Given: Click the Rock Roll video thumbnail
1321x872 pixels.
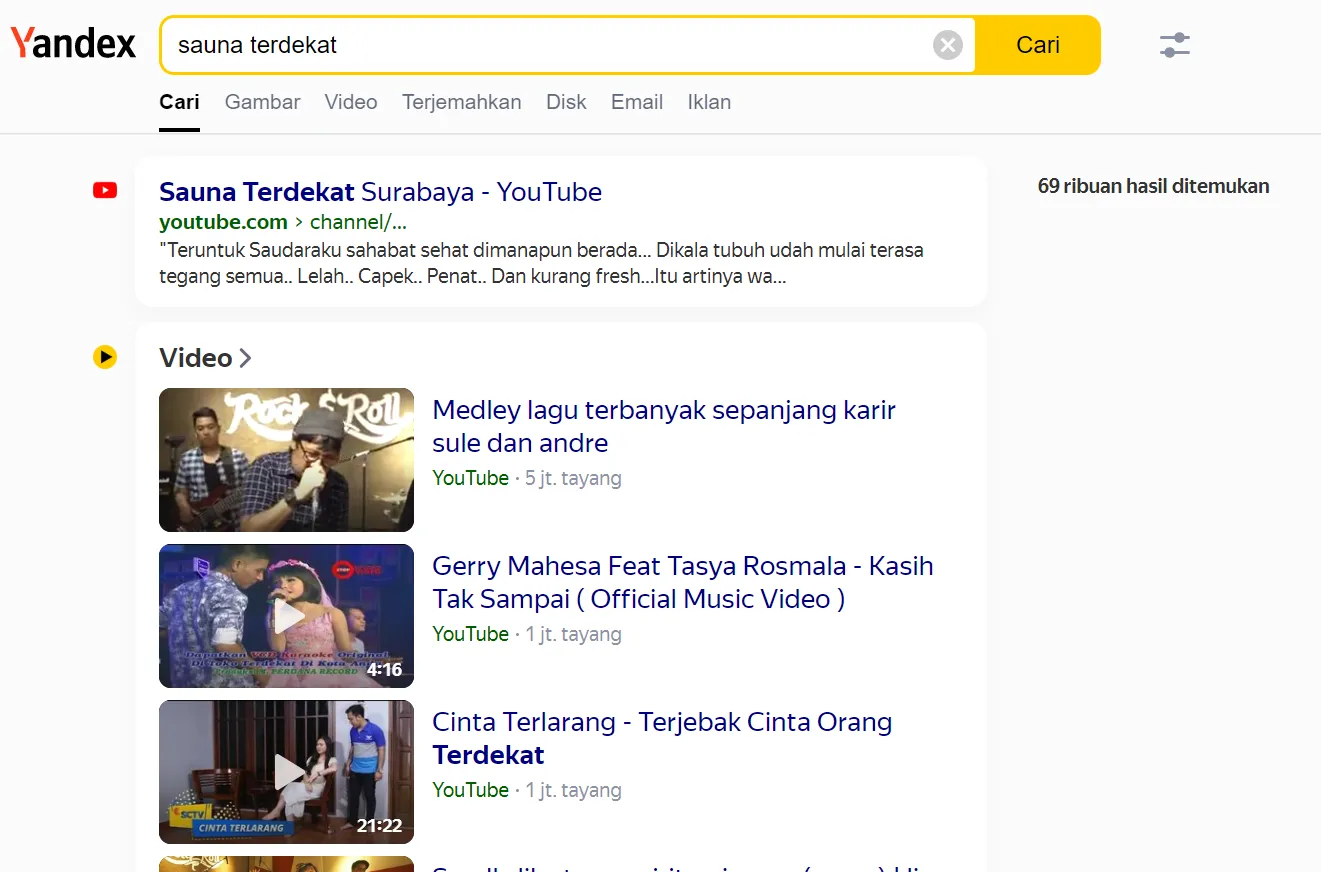Looking at the screenshot, I should click(x=286, y=459).
